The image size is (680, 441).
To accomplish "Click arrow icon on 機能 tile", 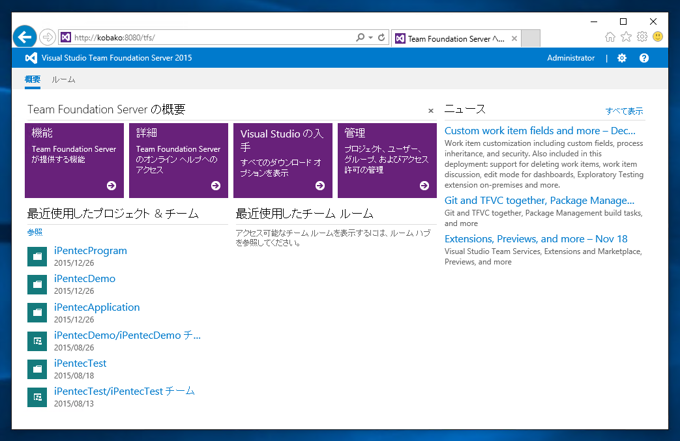I will (x=111, y=186).
